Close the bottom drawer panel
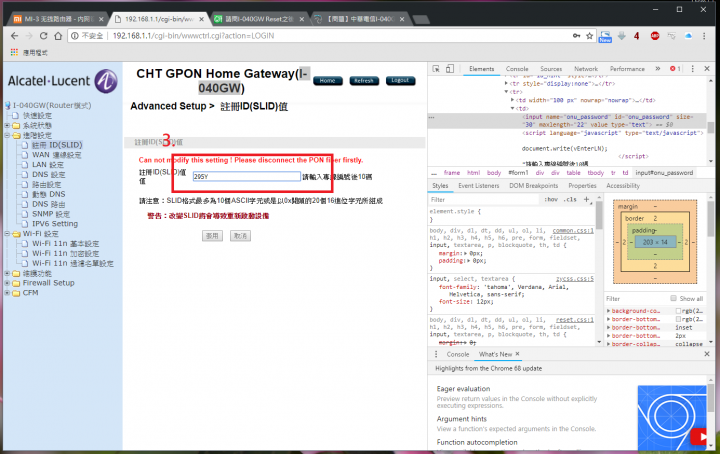Image resolution: width=720 pixels, height=454 pixels. pos(707,354)
